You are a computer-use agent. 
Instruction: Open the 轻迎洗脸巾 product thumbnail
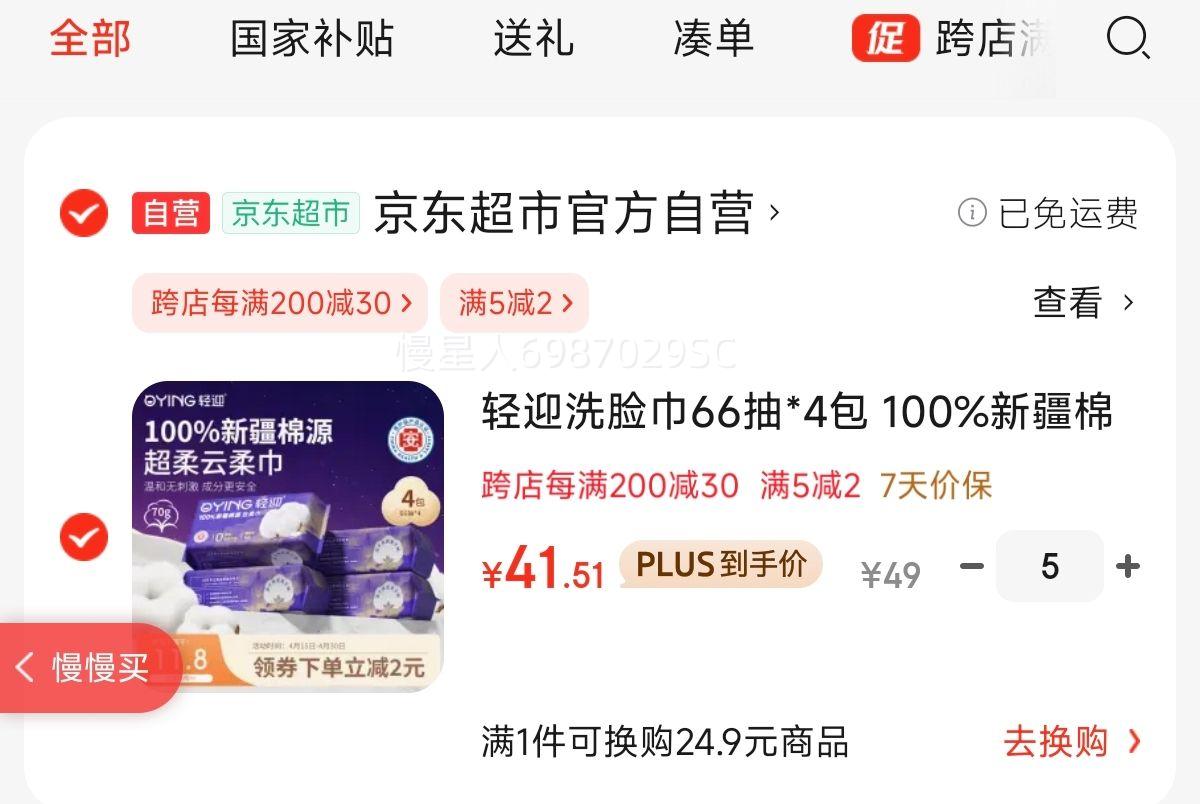[288, 536]
